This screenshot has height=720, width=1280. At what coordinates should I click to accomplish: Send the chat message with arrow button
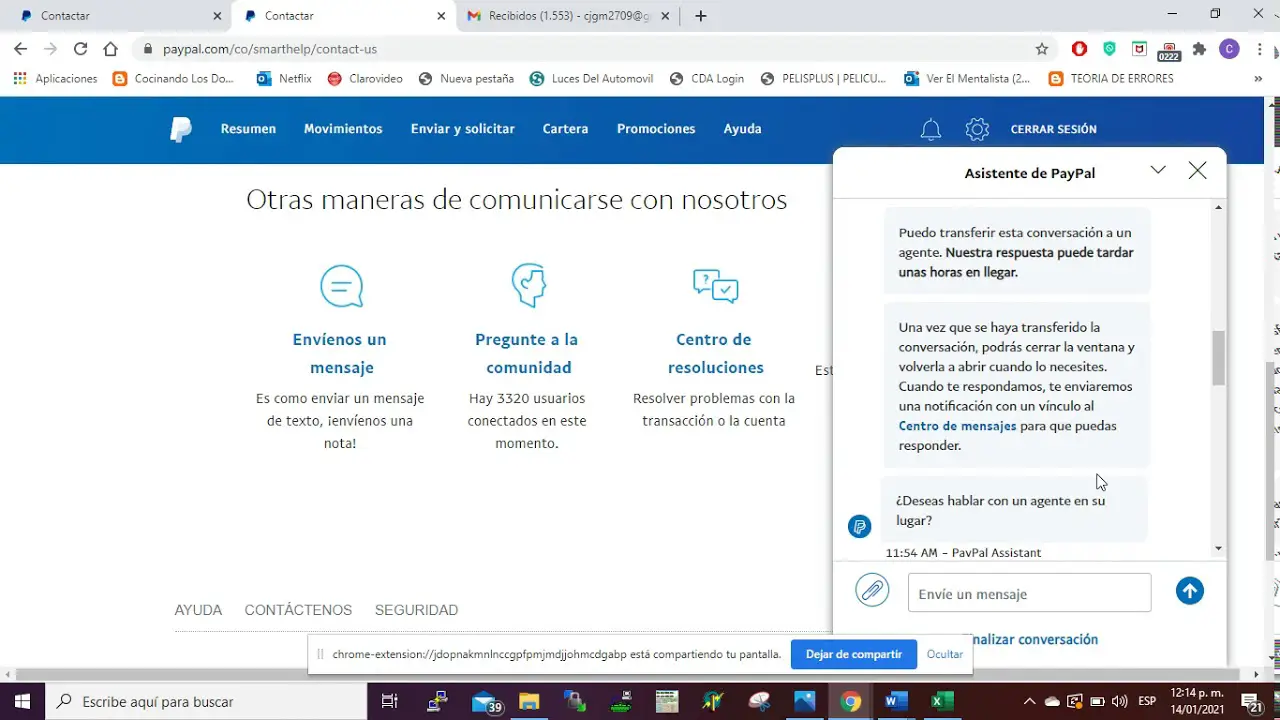[1189, 591]
